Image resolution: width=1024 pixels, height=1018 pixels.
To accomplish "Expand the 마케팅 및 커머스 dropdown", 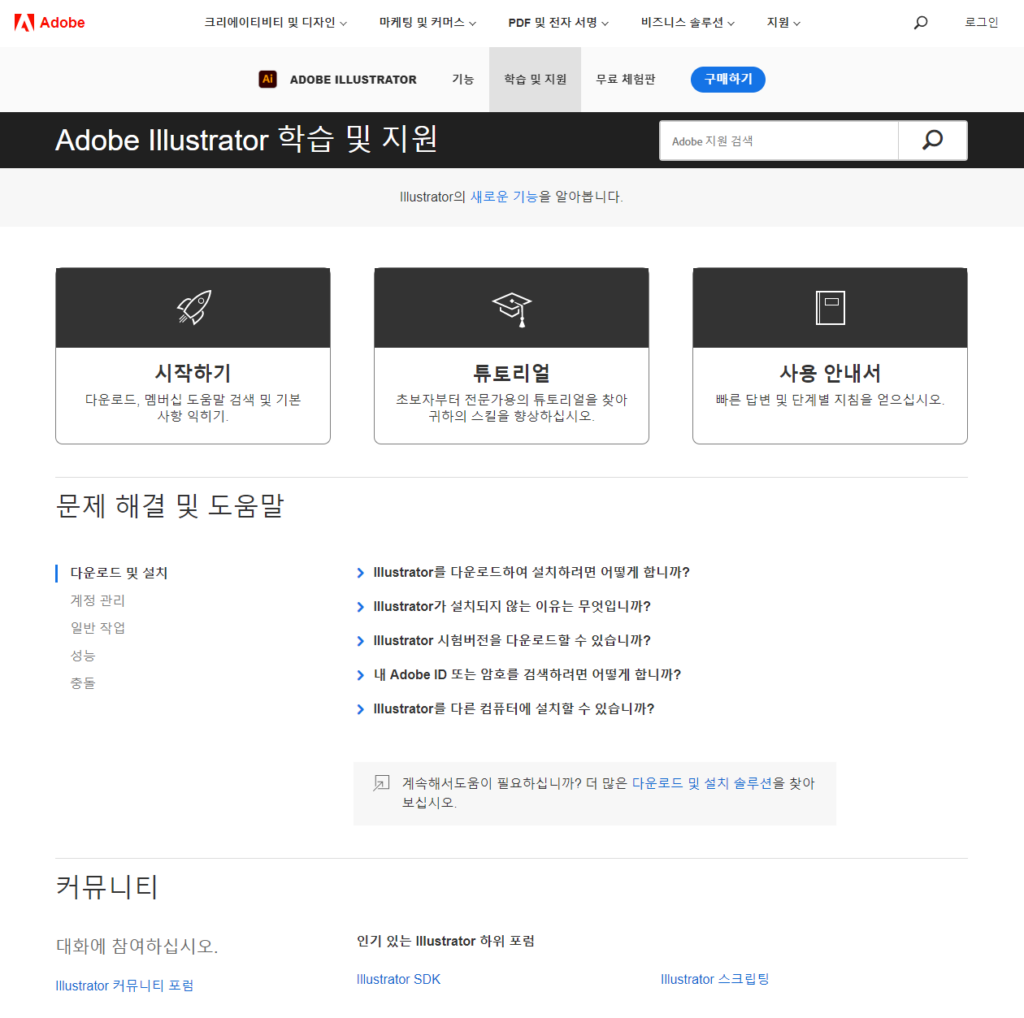I will 427,23.
